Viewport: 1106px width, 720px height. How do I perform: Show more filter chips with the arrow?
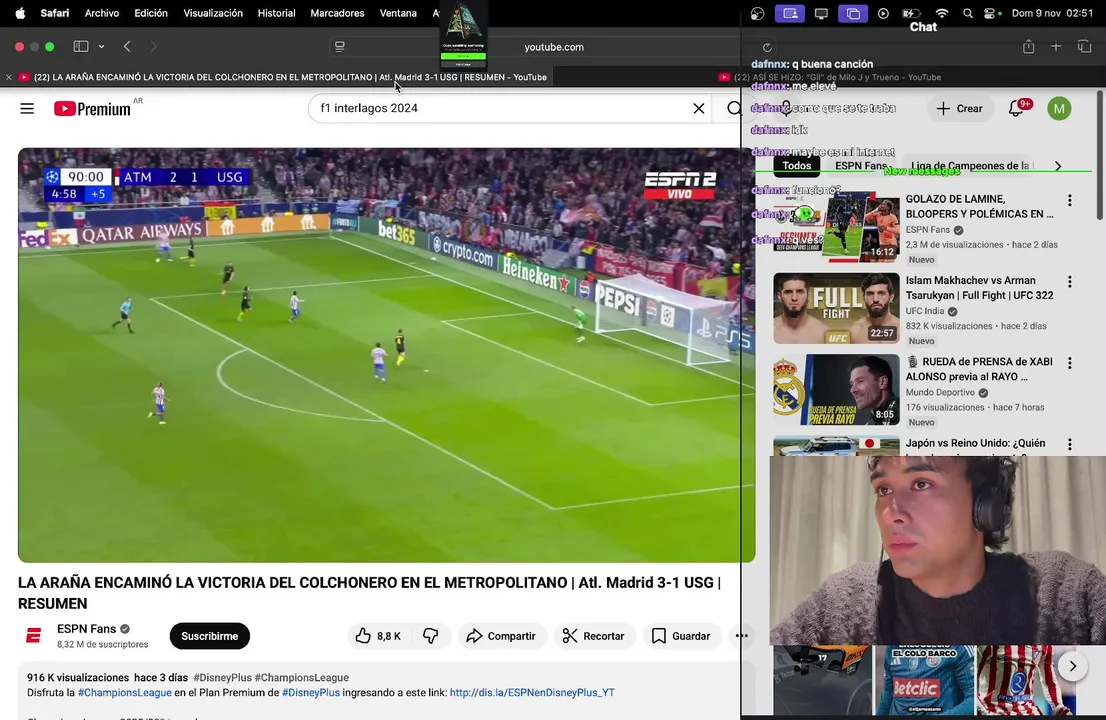(1057, 166)
